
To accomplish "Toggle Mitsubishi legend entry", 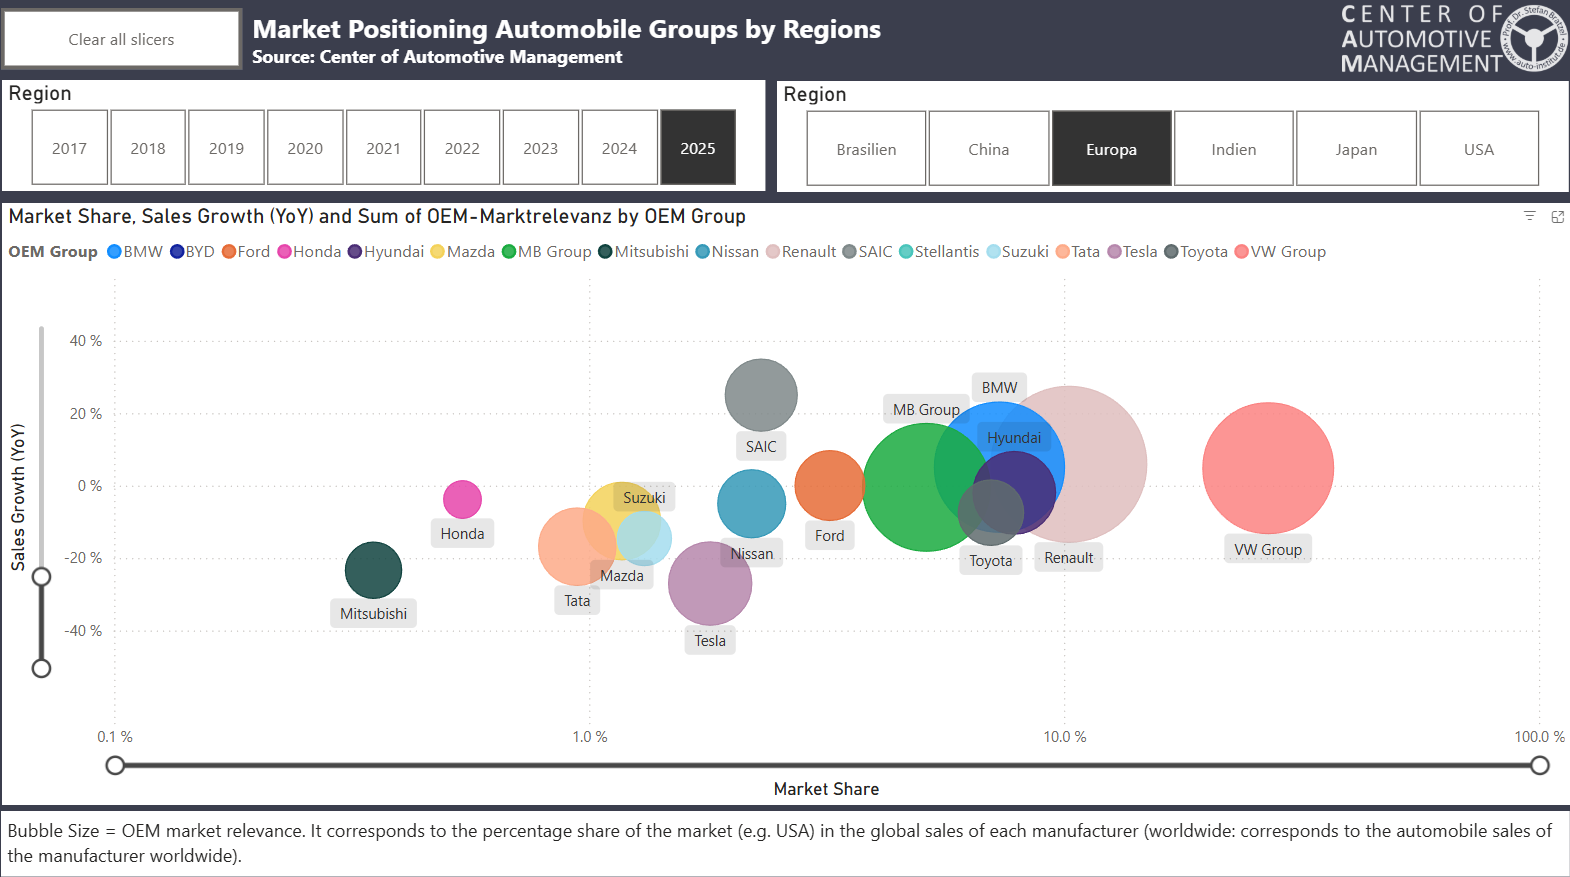I will pyautogui.click(x=644, y=252).
